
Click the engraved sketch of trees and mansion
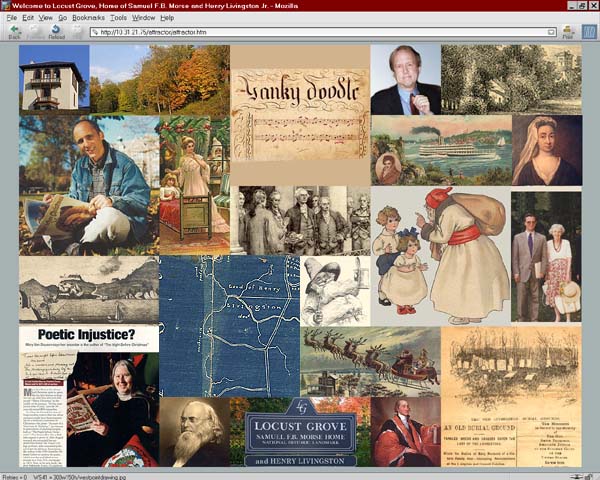[511, 80]
